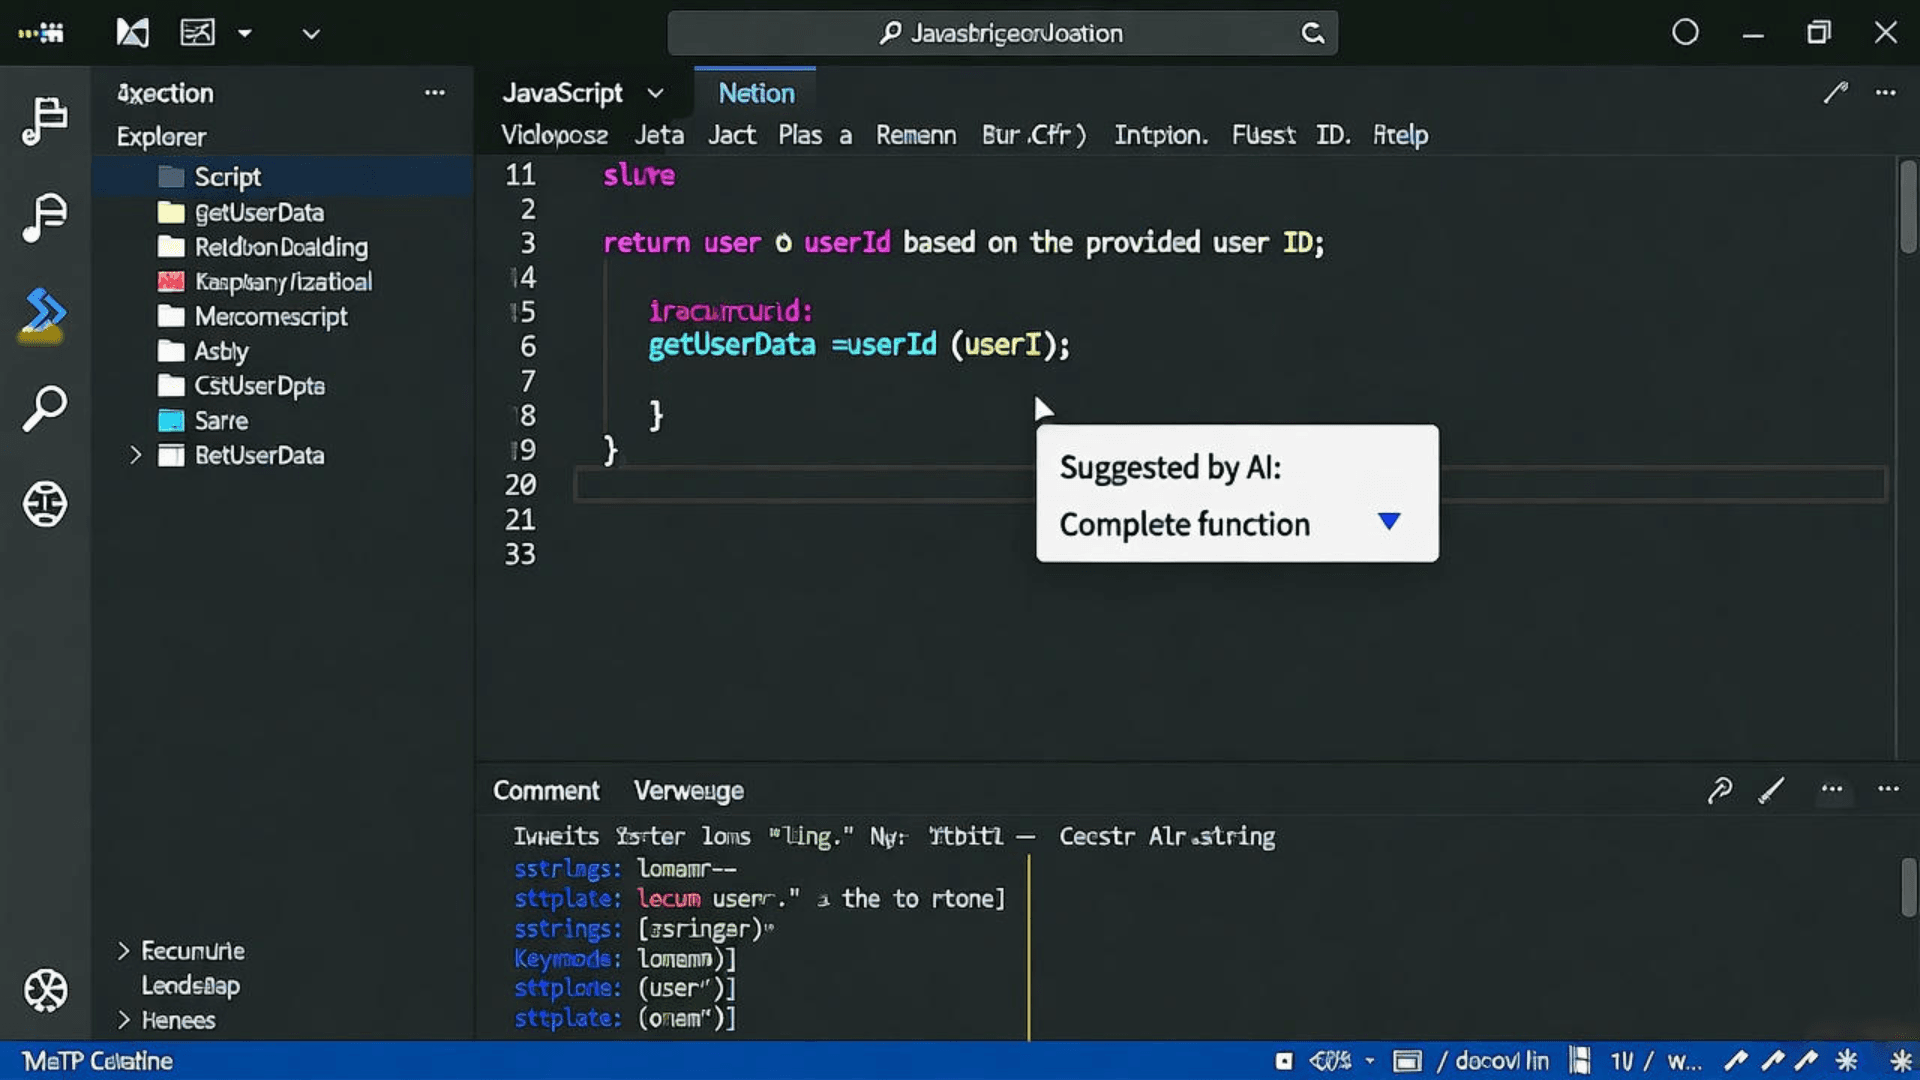Open the Help menu in the menu bar
The image size is (1920, 1080).
click(1399, 135)
